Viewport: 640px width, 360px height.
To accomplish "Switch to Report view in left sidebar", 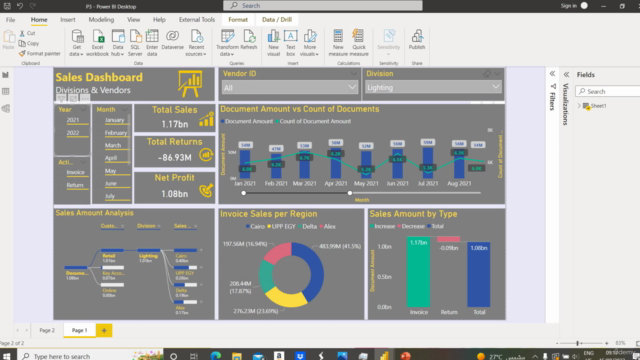I will click(6, 75).
